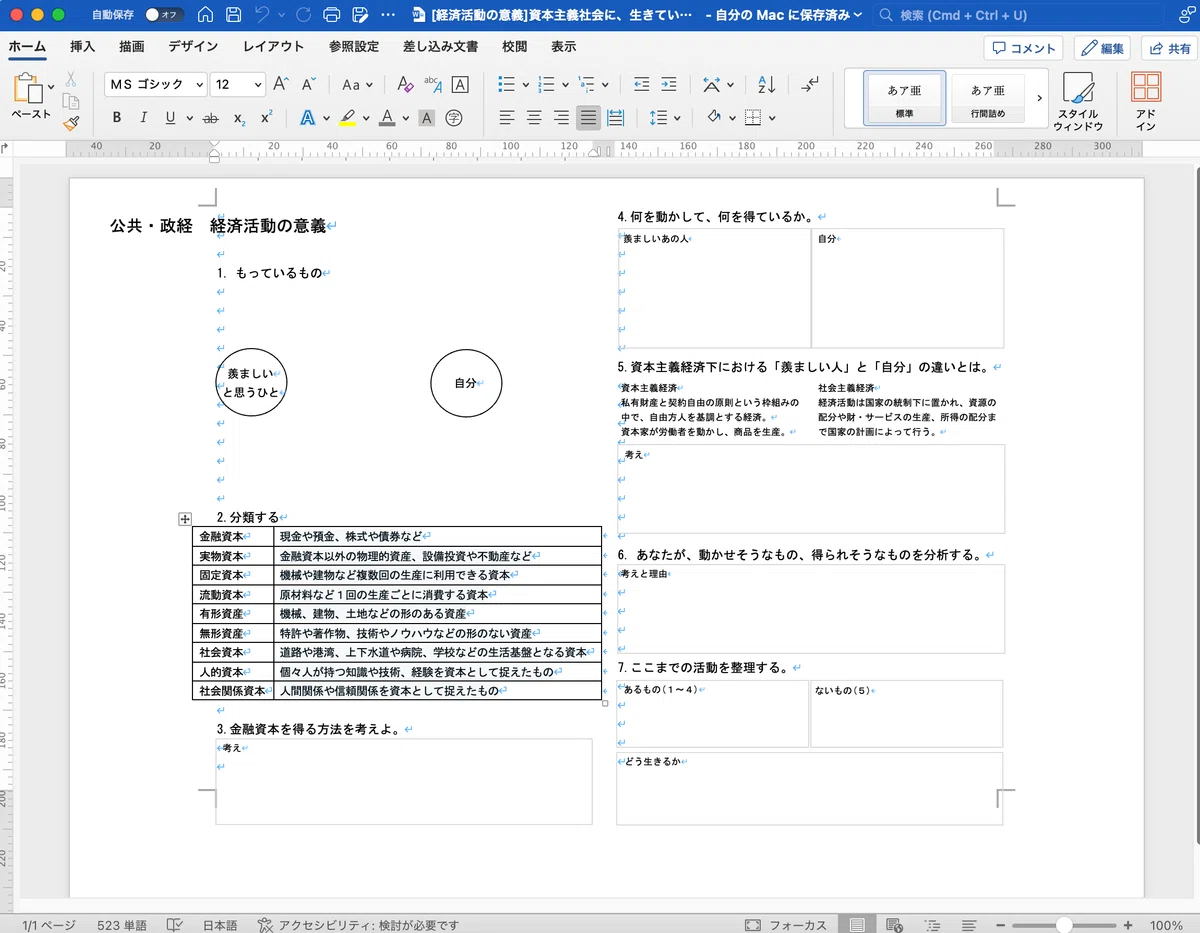Click the Copy icon

[x=71, y=101]
